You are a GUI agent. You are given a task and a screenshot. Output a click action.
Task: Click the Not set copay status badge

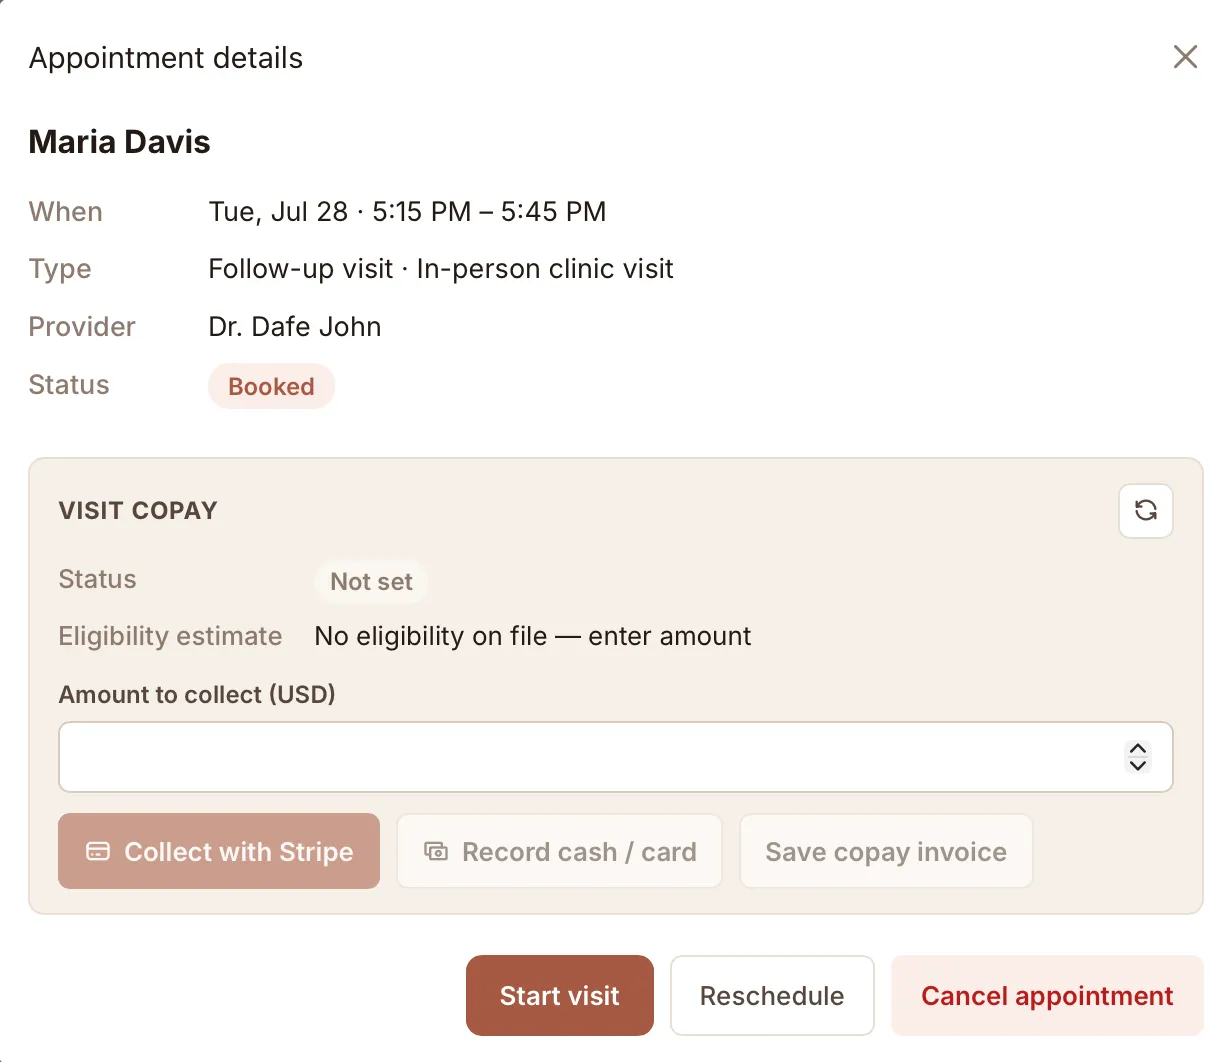[x=371, y=581]
